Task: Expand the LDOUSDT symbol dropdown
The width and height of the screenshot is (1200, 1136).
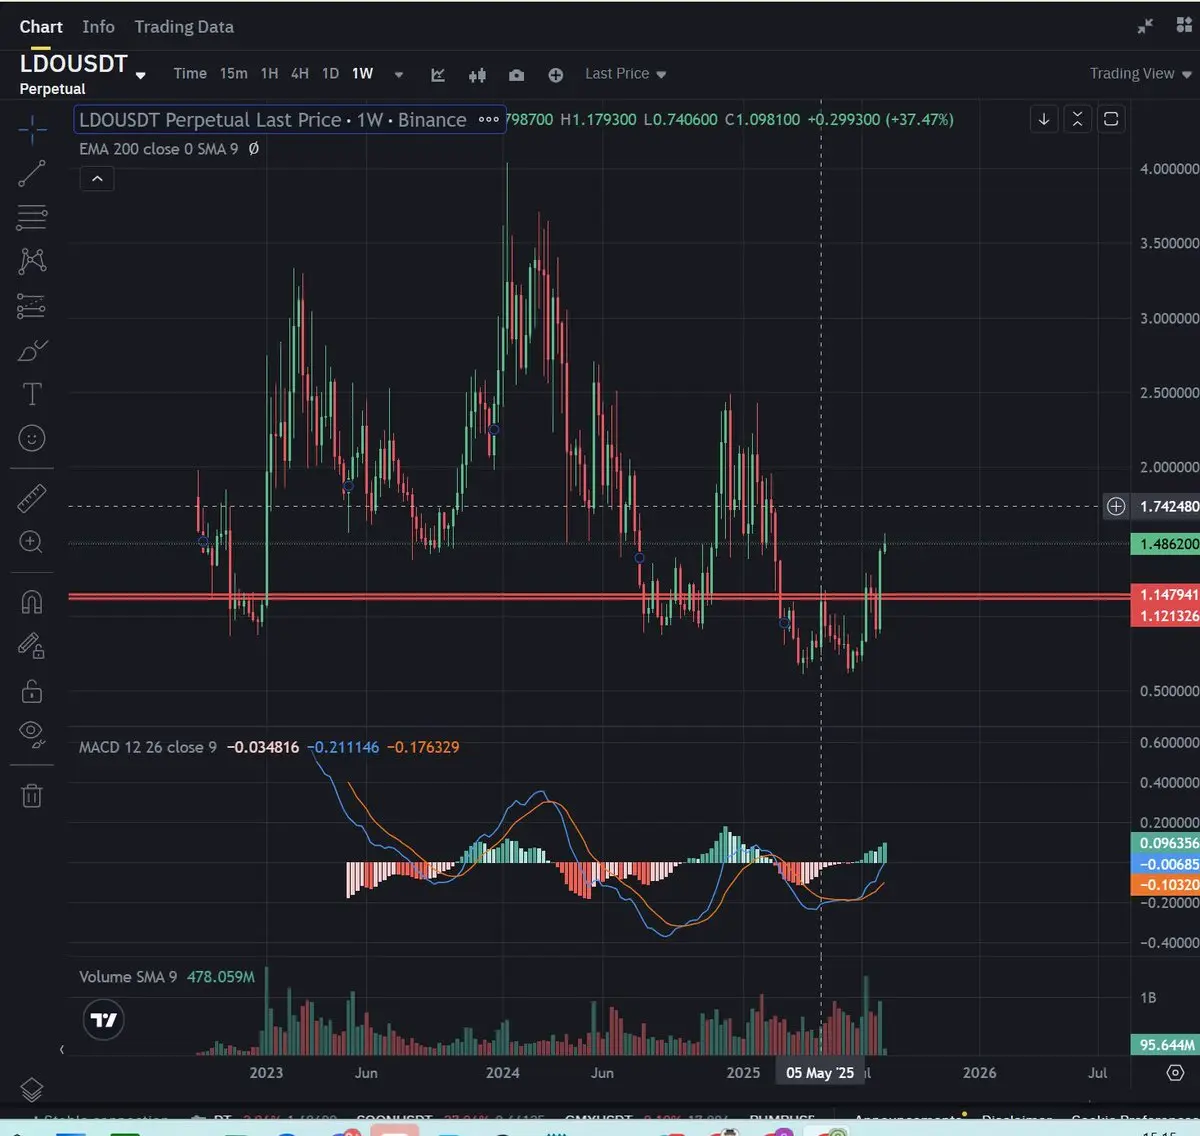Action: (x=141, y=75)
